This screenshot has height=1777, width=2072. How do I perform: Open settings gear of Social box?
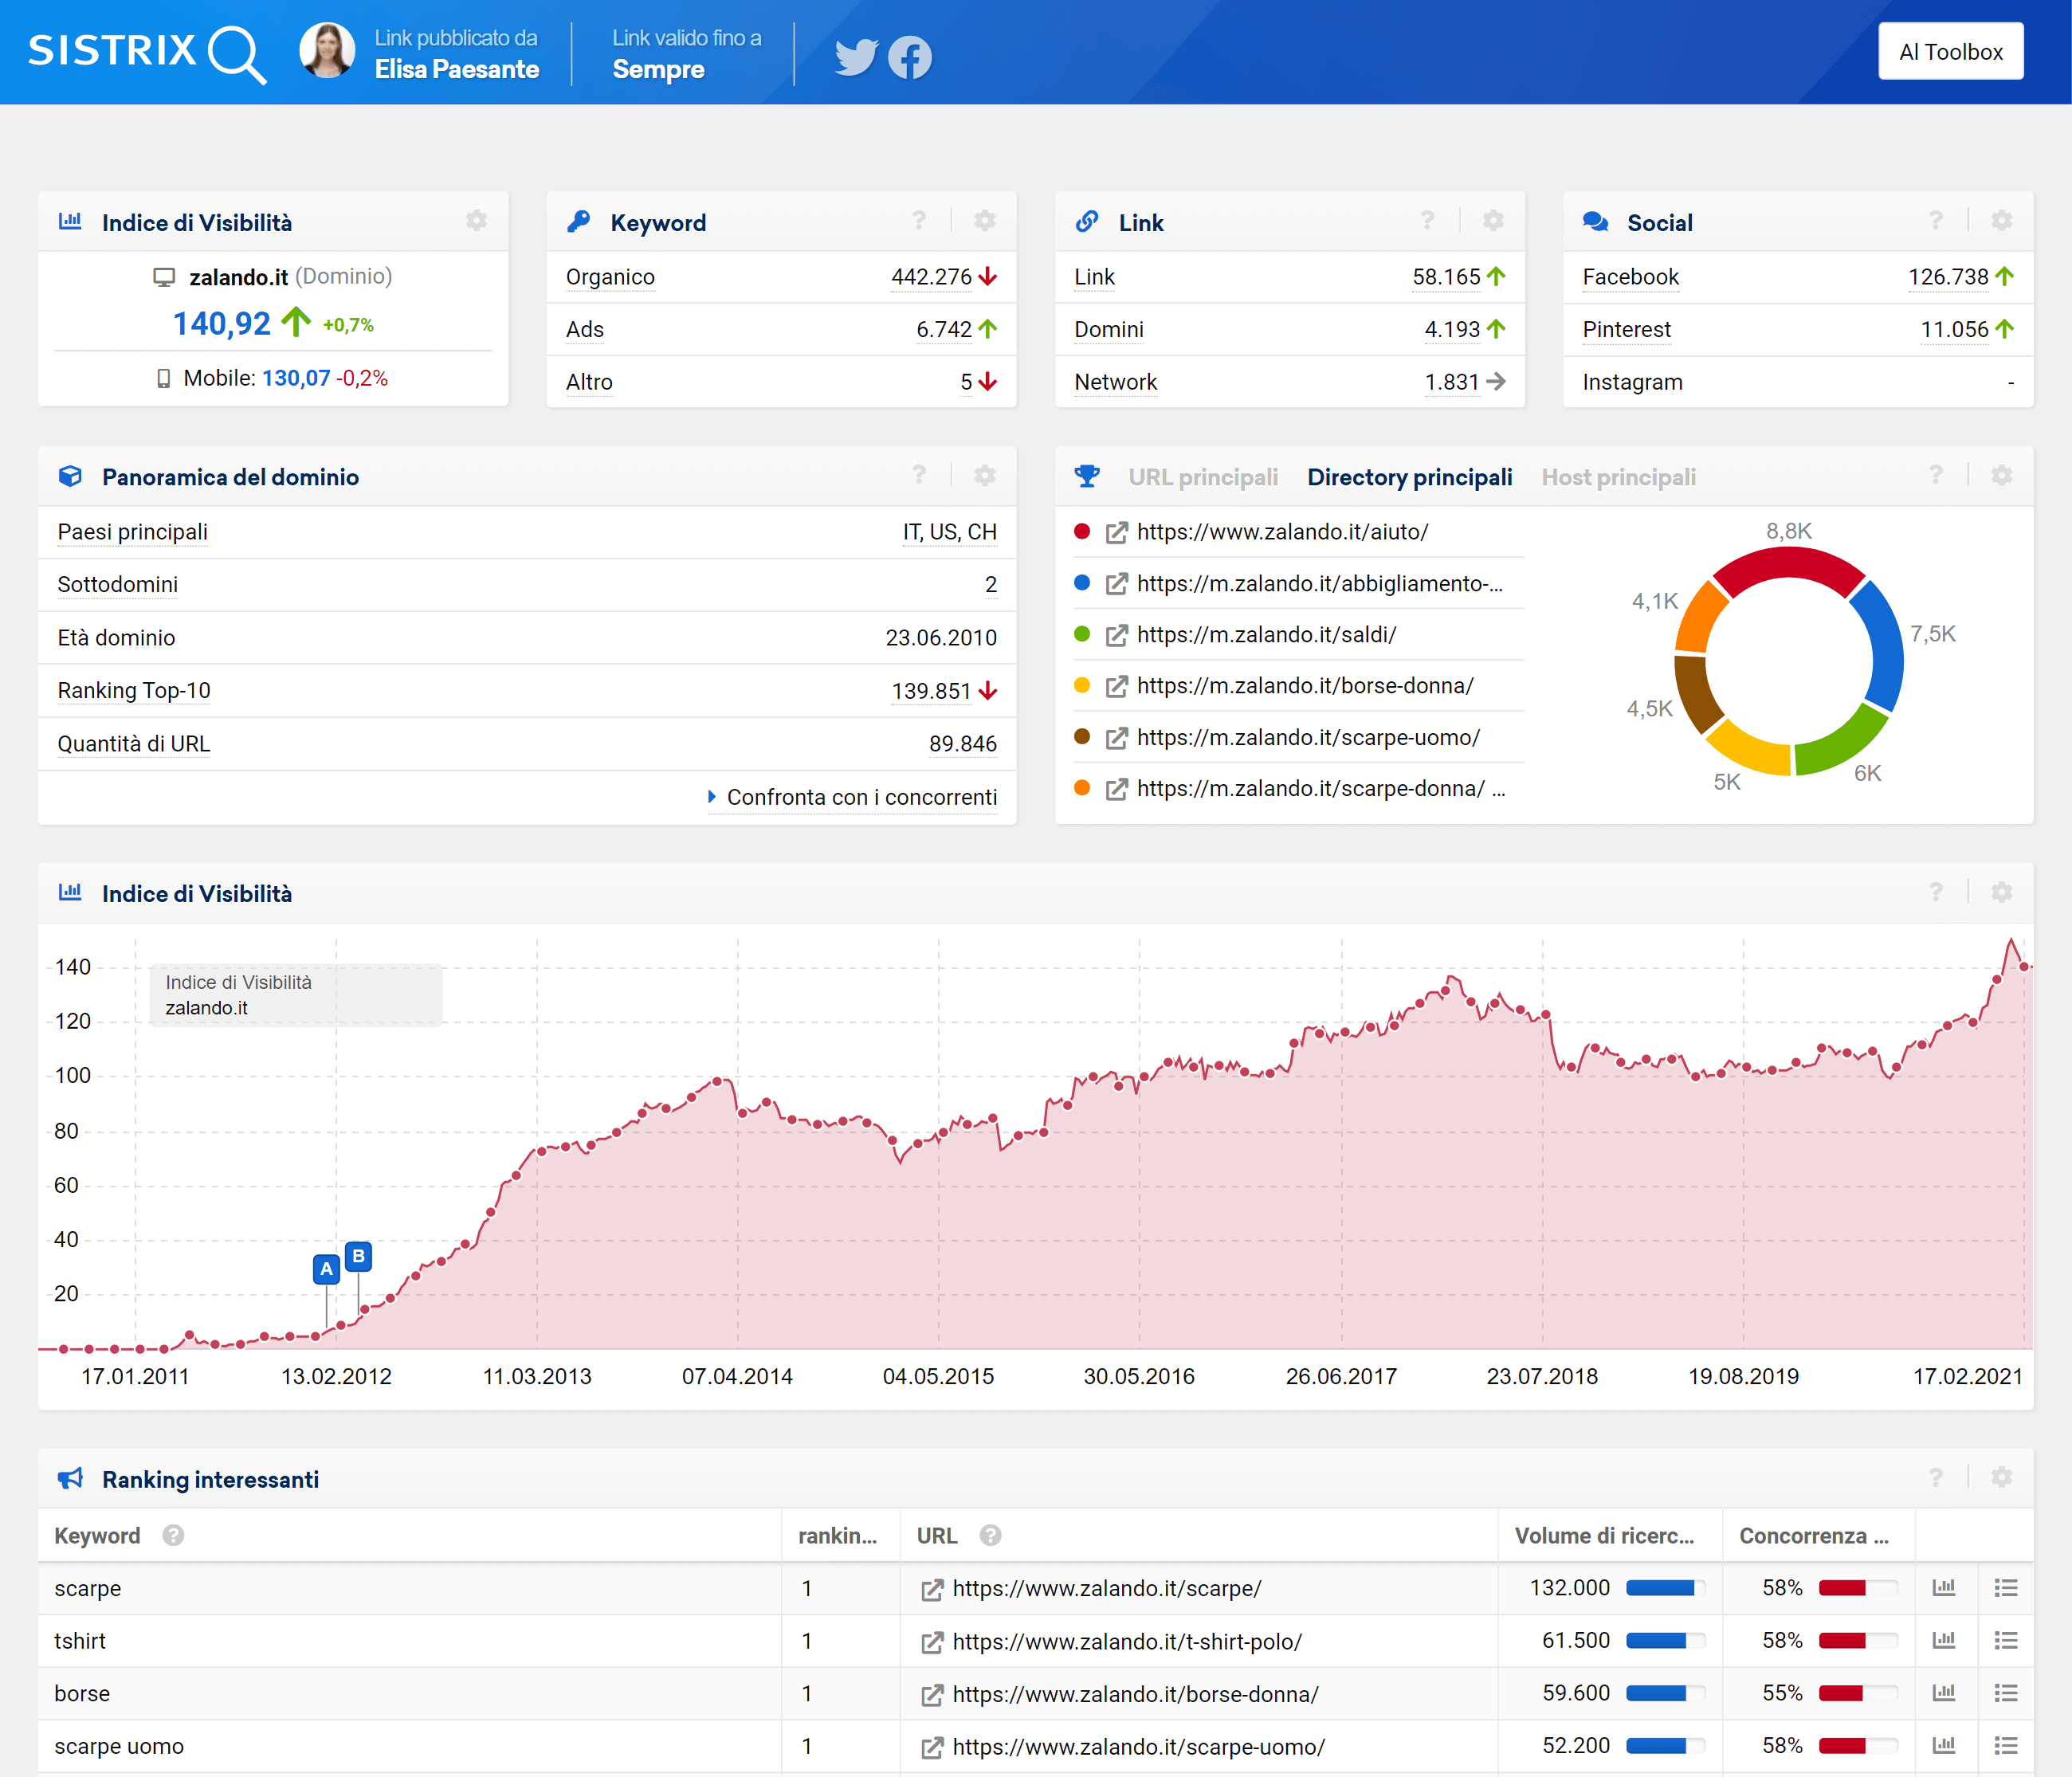2001,221
